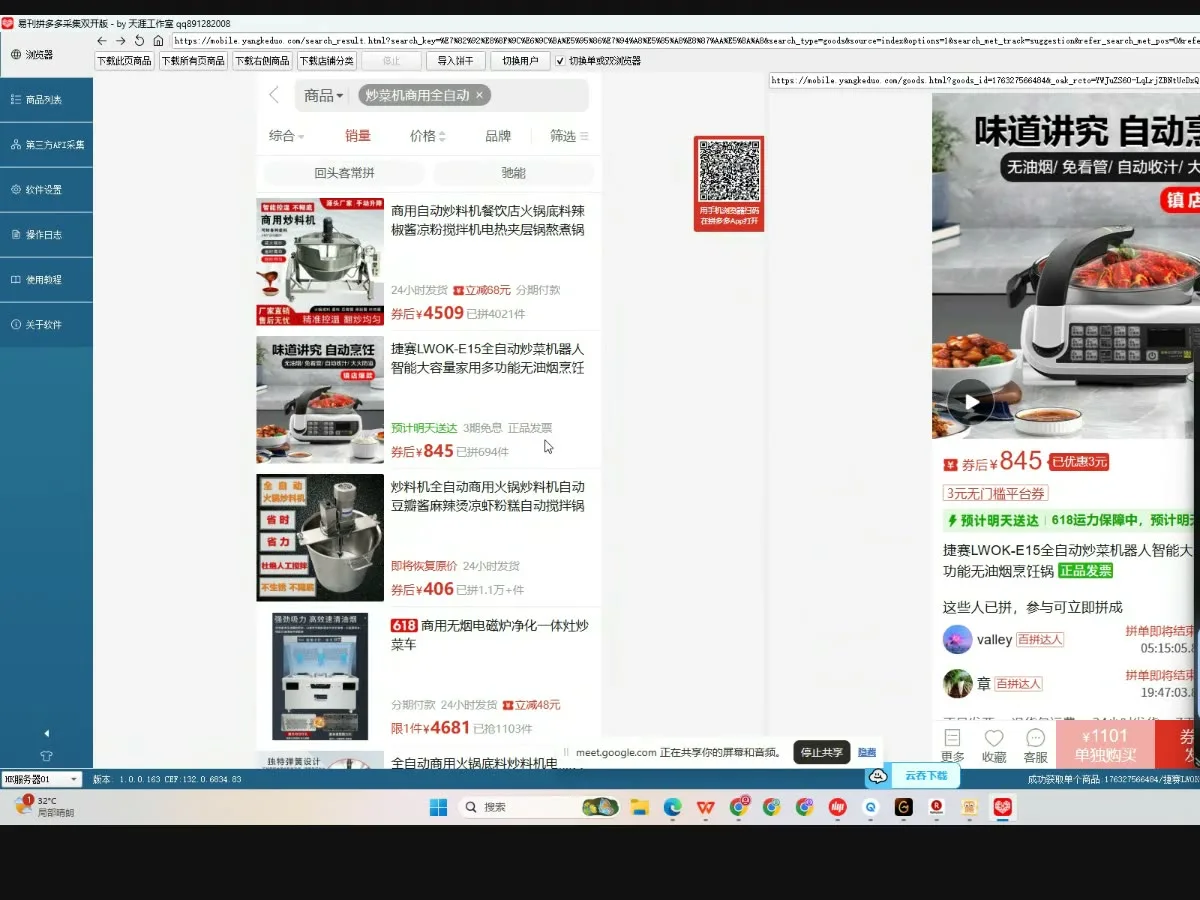
Task: Click the left browser URL address field
Action: tap(685, 41)
